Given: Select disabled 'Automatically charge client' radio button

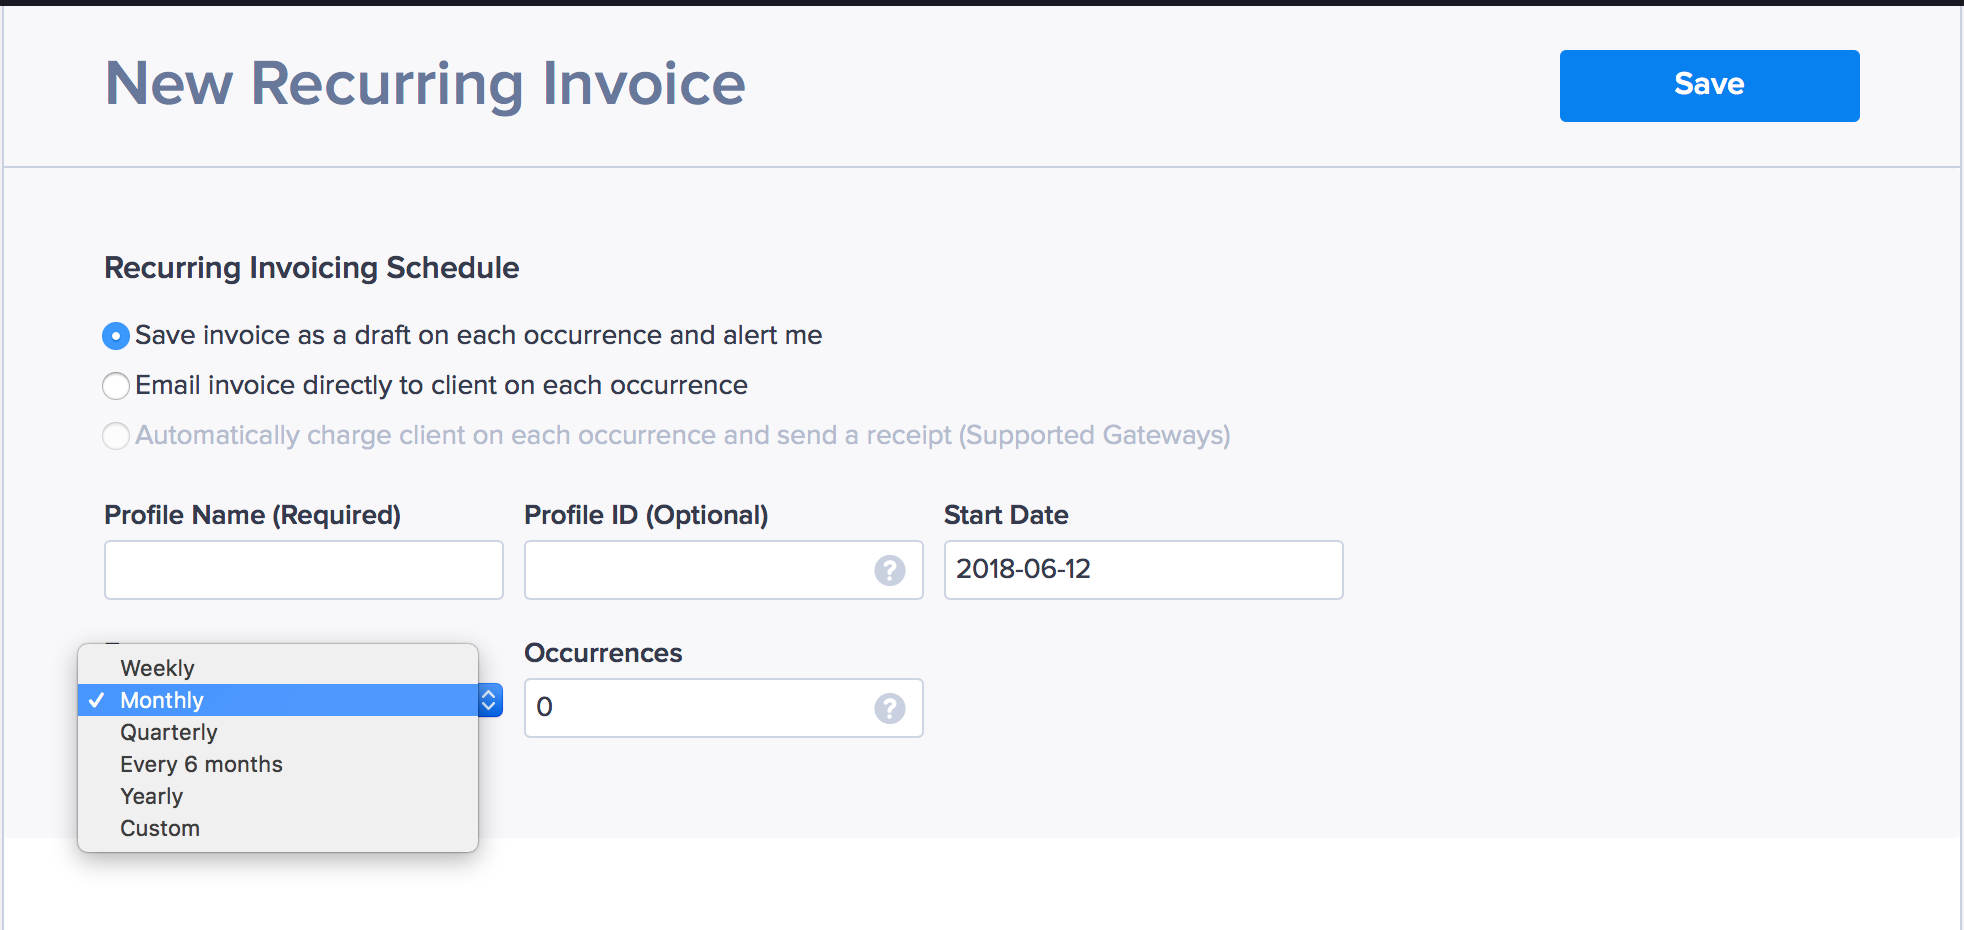Looking at the screenshot, I should tap(116, 436).
